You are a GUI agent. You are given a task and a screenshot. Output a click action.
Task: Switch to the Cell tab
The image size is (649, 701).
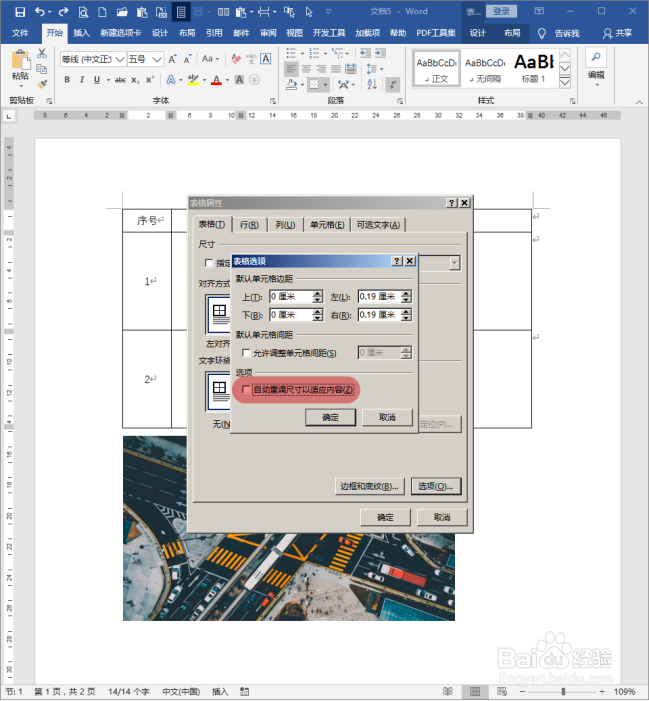coord(327,225)
